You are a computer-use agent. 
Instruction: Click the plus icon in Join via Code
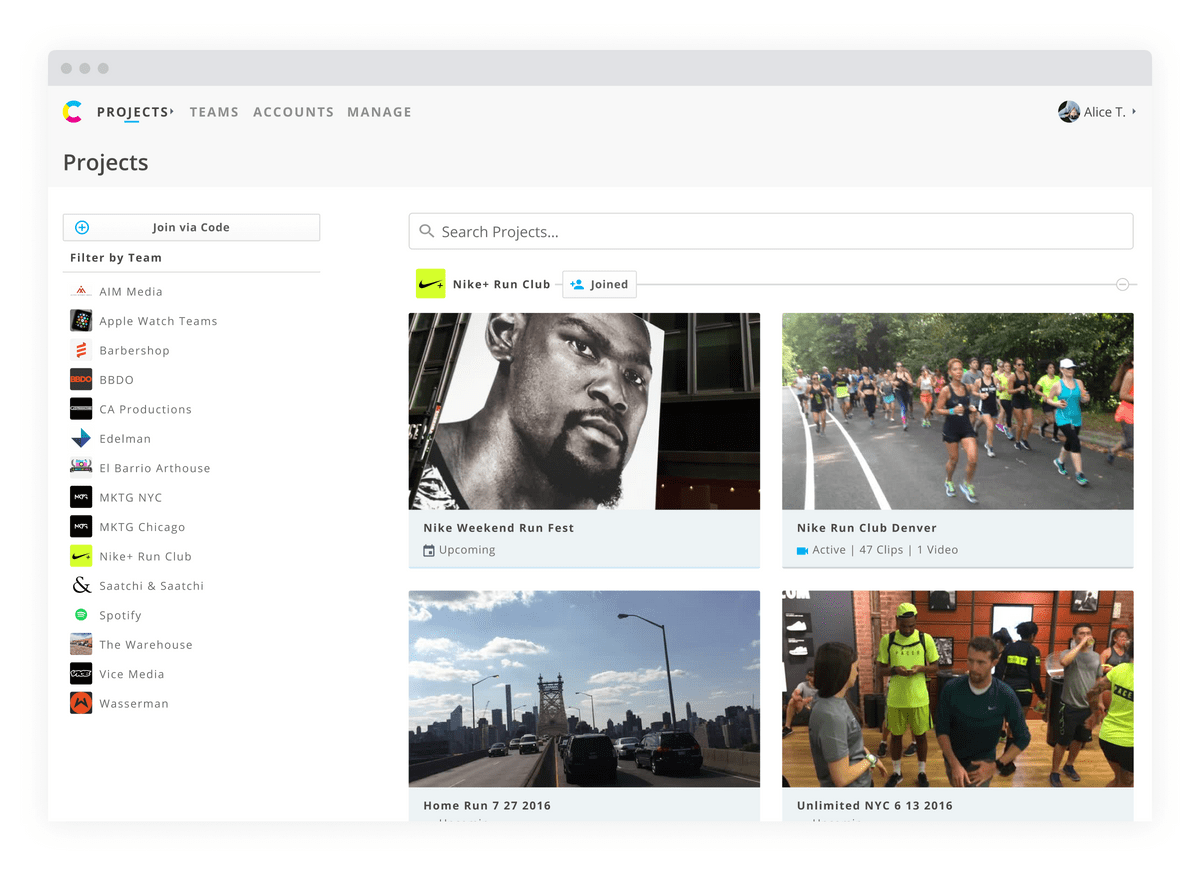click(82, 228)
